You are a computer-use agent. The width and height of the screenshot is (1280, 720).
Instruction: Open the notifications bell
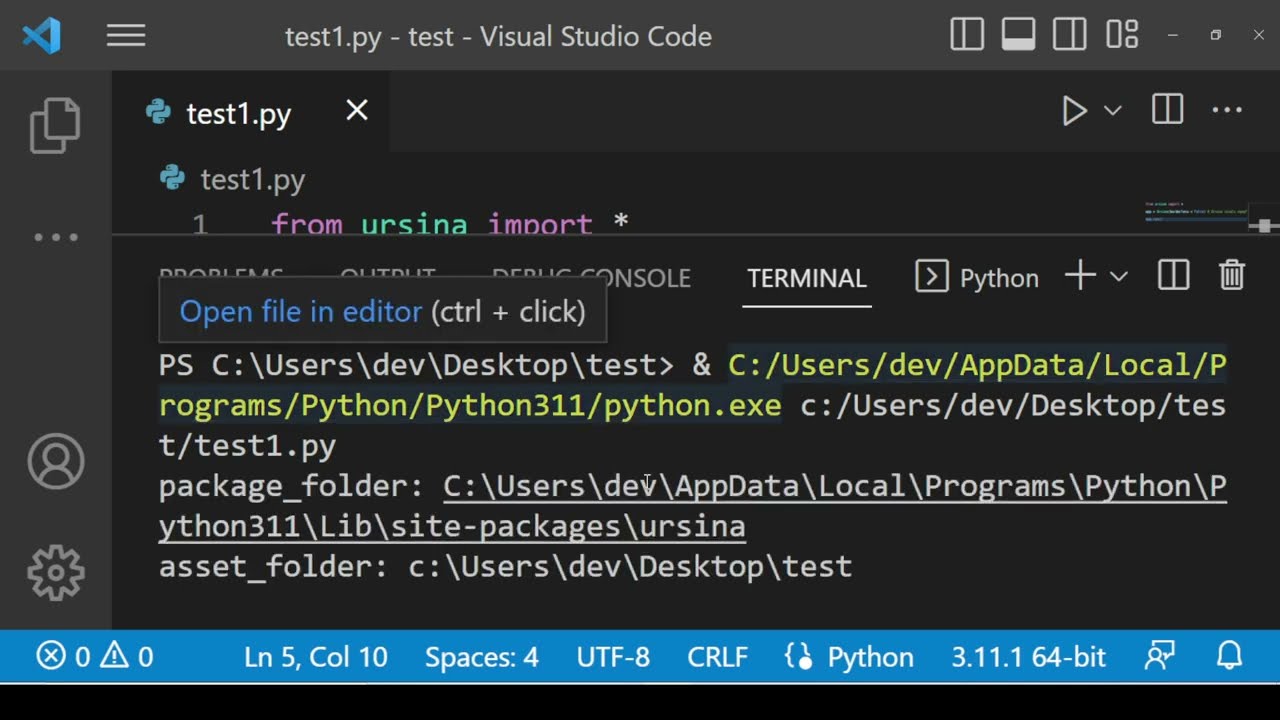[x=1229, y=656]
